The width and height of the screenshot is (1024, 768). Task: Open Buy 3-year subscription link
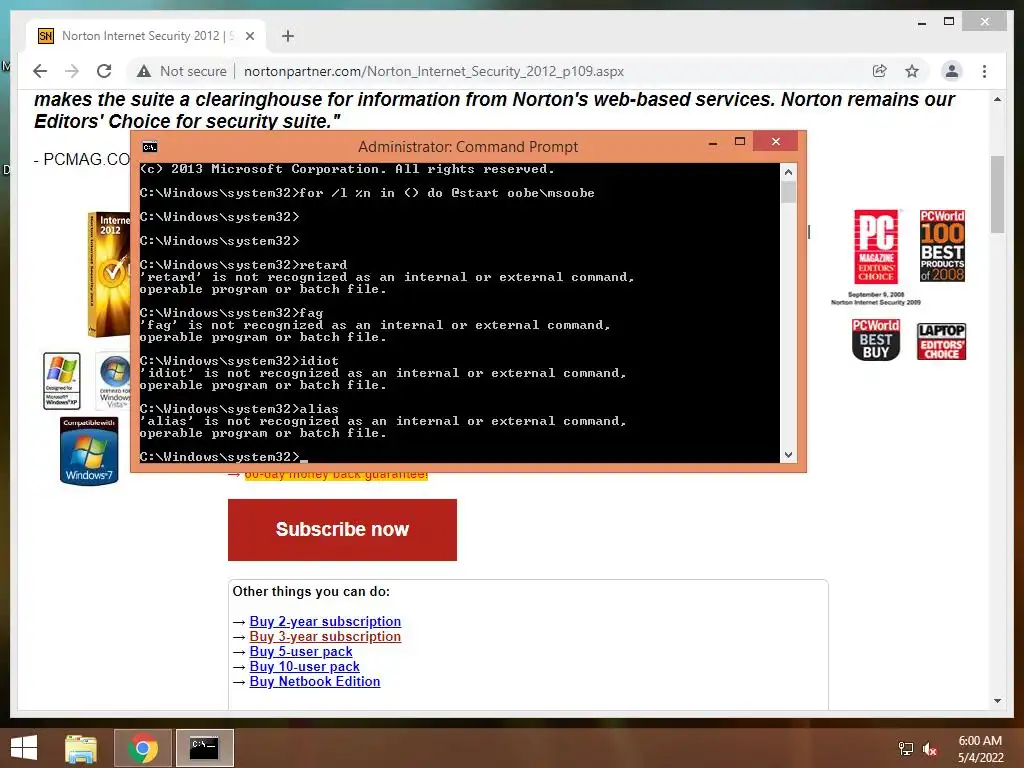point(325,636)
